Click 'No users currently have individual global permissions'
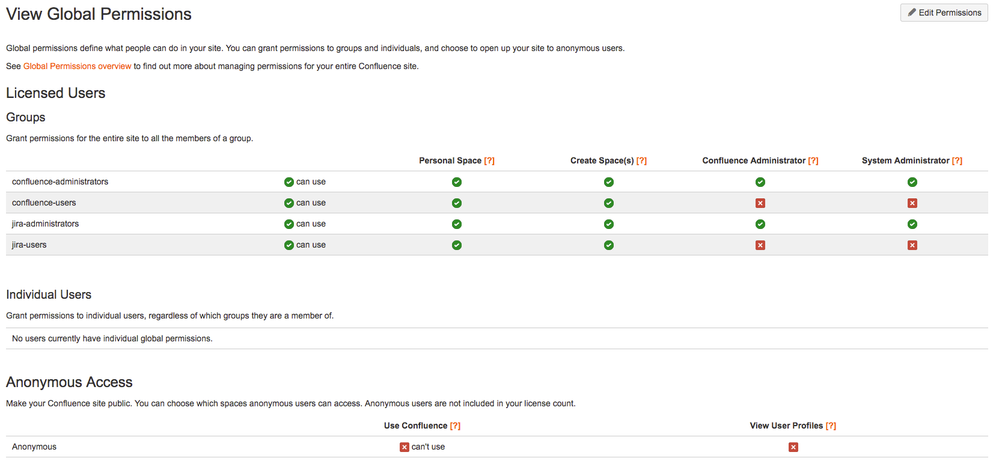999x470 pixels. [112, 339]
